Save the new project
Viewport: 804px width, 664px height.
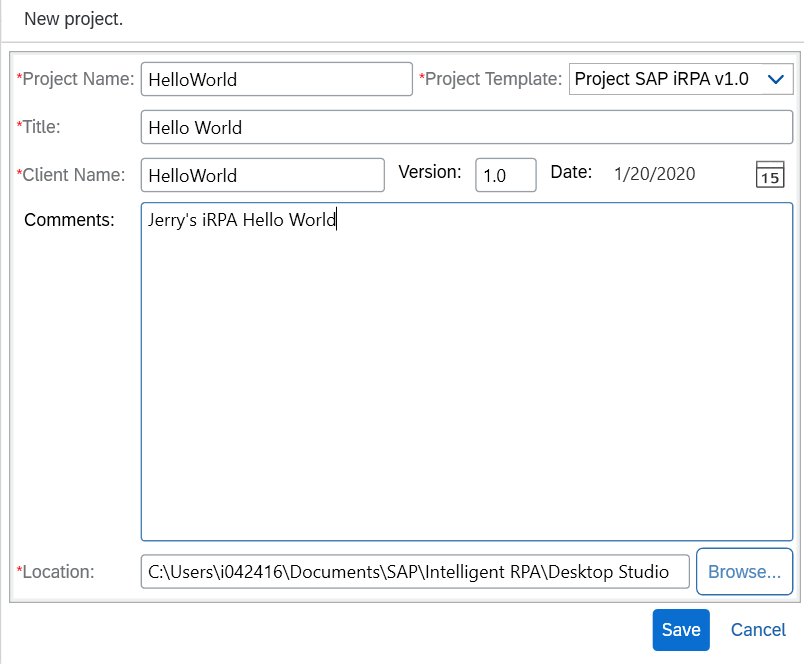[x=681, y=630]
